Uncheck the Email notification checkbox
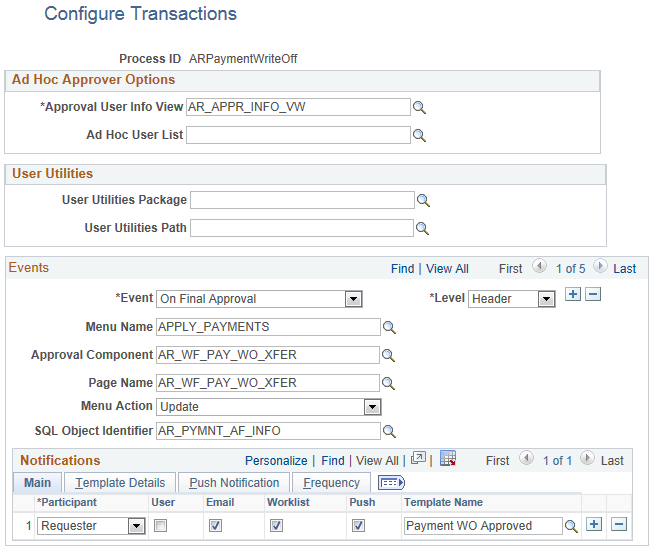Screen dimensions: 655x551 [x=216, y=526]
